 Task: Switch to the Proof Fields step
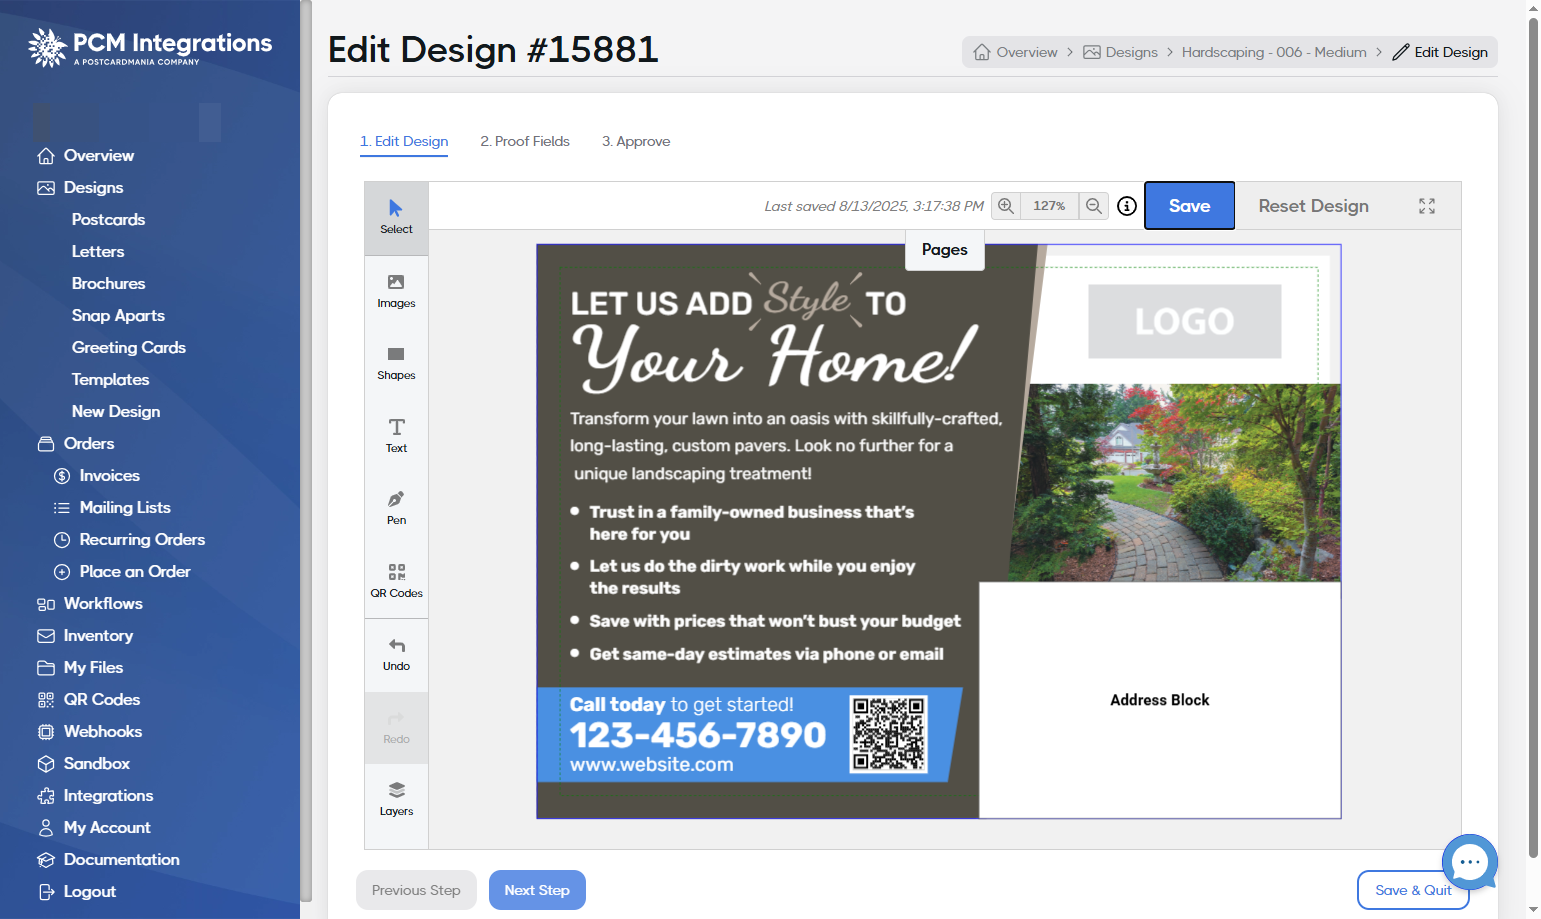click(525, 141)
